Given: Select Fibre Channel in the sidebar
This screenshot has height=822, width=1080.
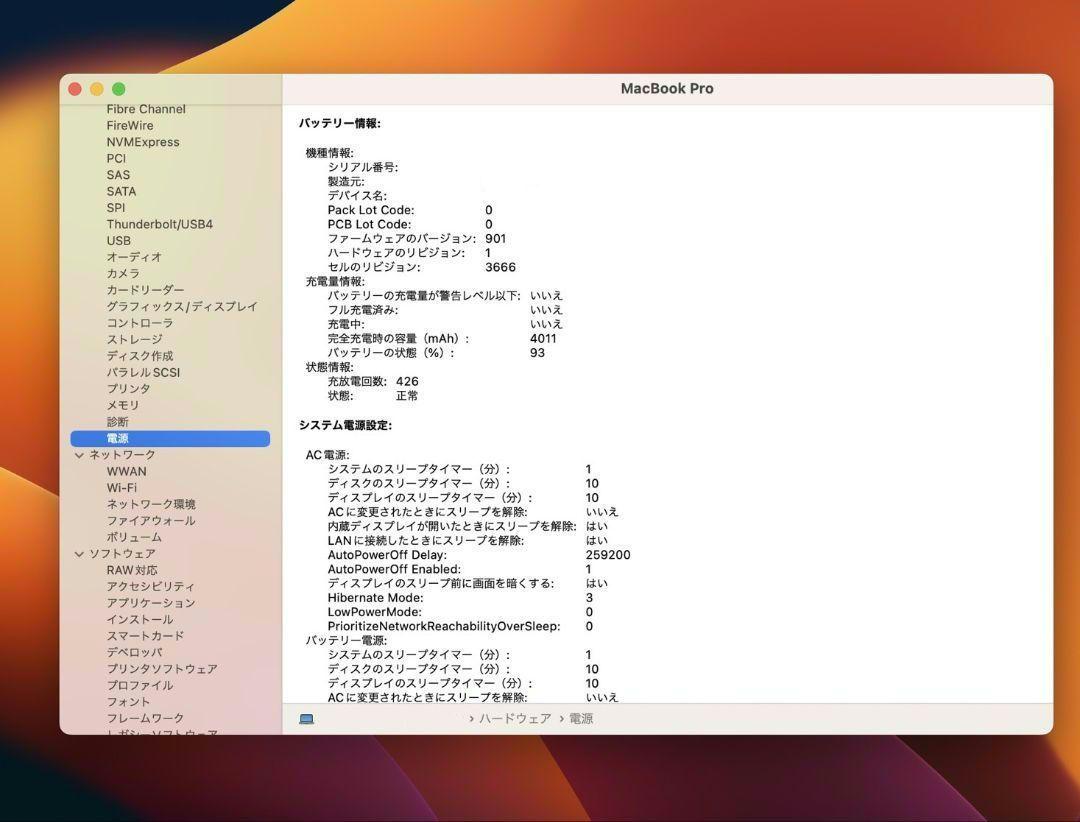Looking at the screenshot, I should [x=146, y=109].
